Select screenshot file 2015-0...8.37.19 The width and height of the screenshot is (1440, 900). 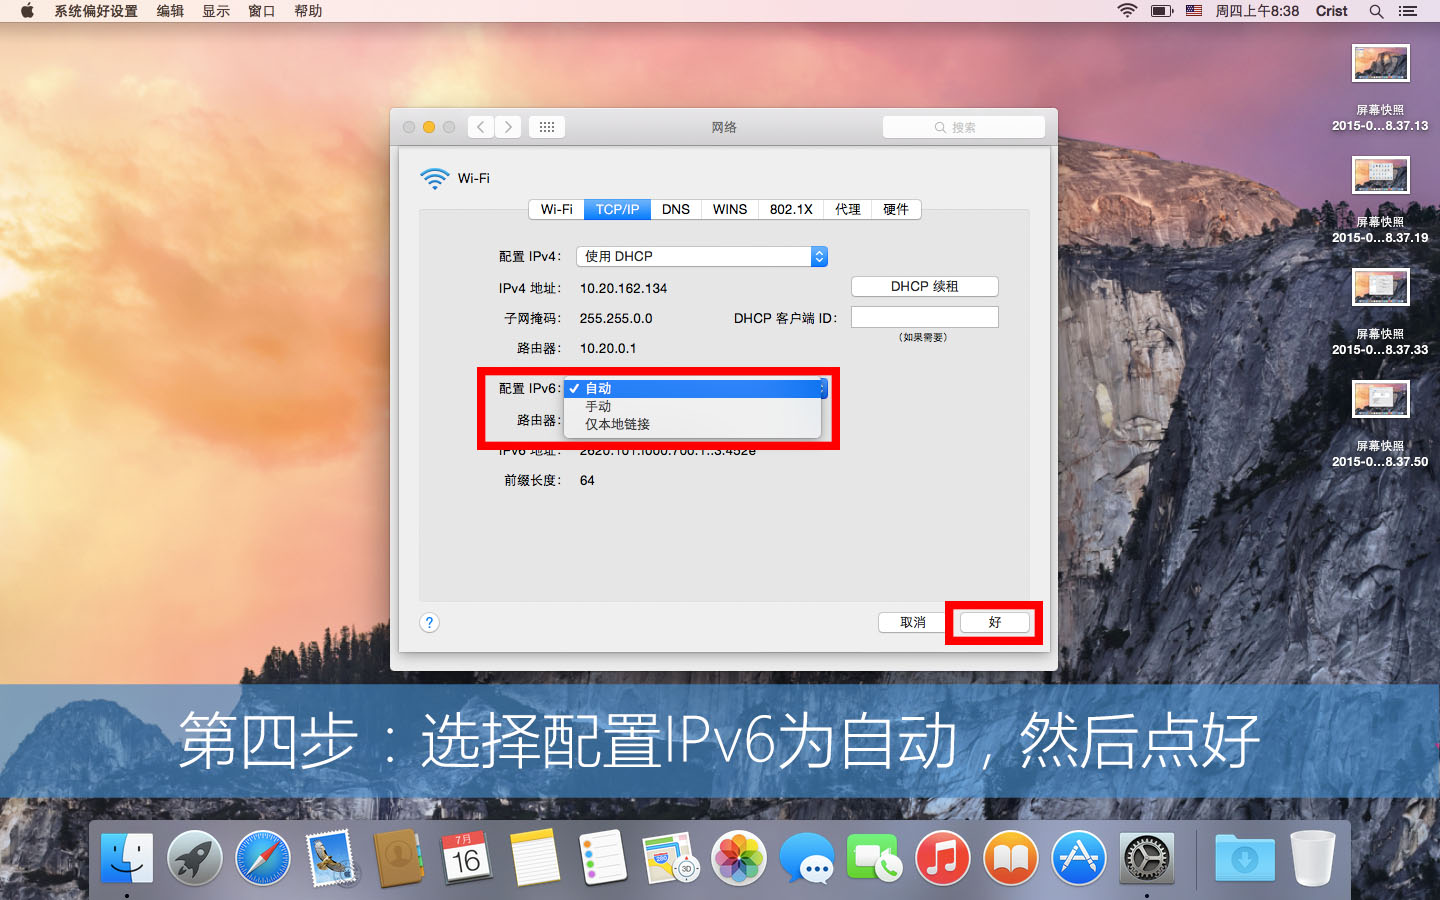point(1380,200)
